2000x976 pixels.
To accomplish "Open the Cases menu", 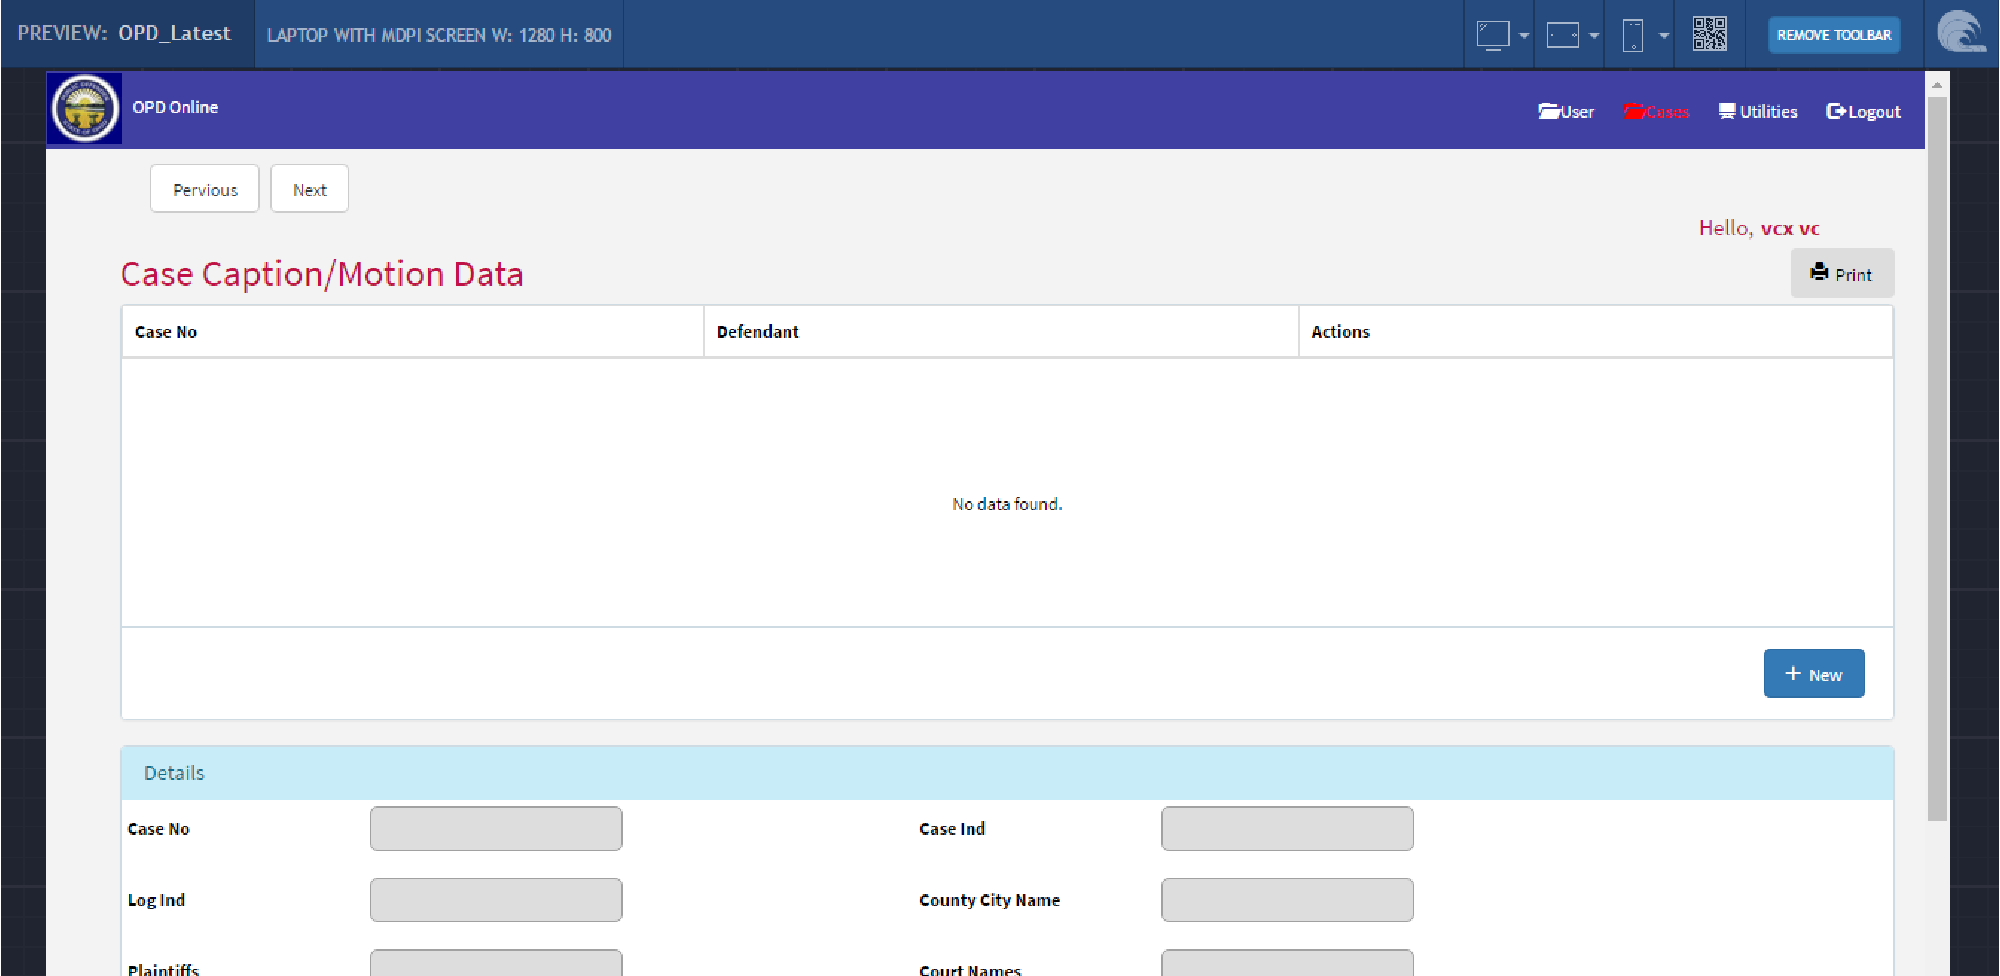I will coord(1656,112).
